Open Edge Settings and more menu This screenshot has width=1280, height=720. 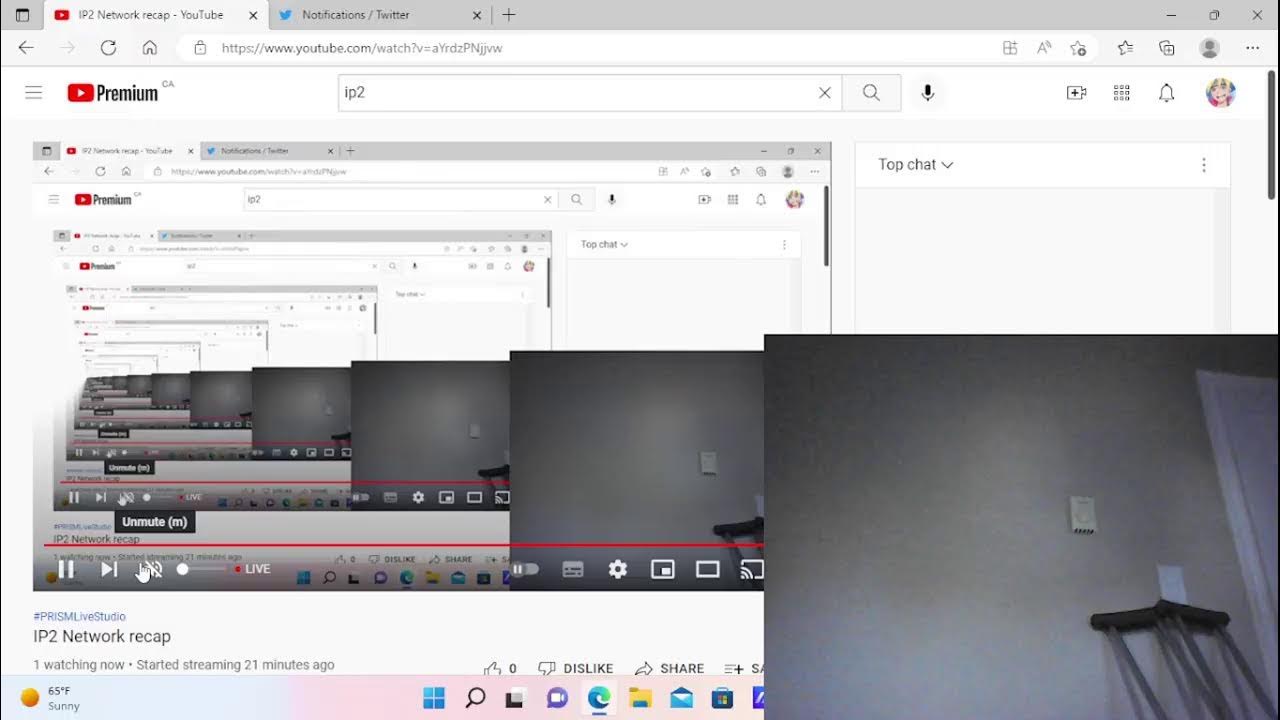pyautogui.click(x=1253, y=48)
